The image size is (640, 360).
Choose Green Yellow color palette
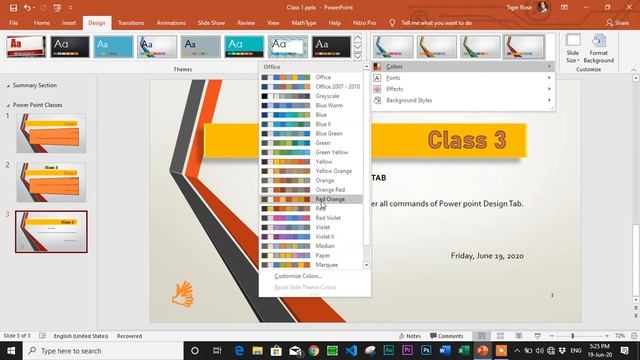(x=311, y=152)
